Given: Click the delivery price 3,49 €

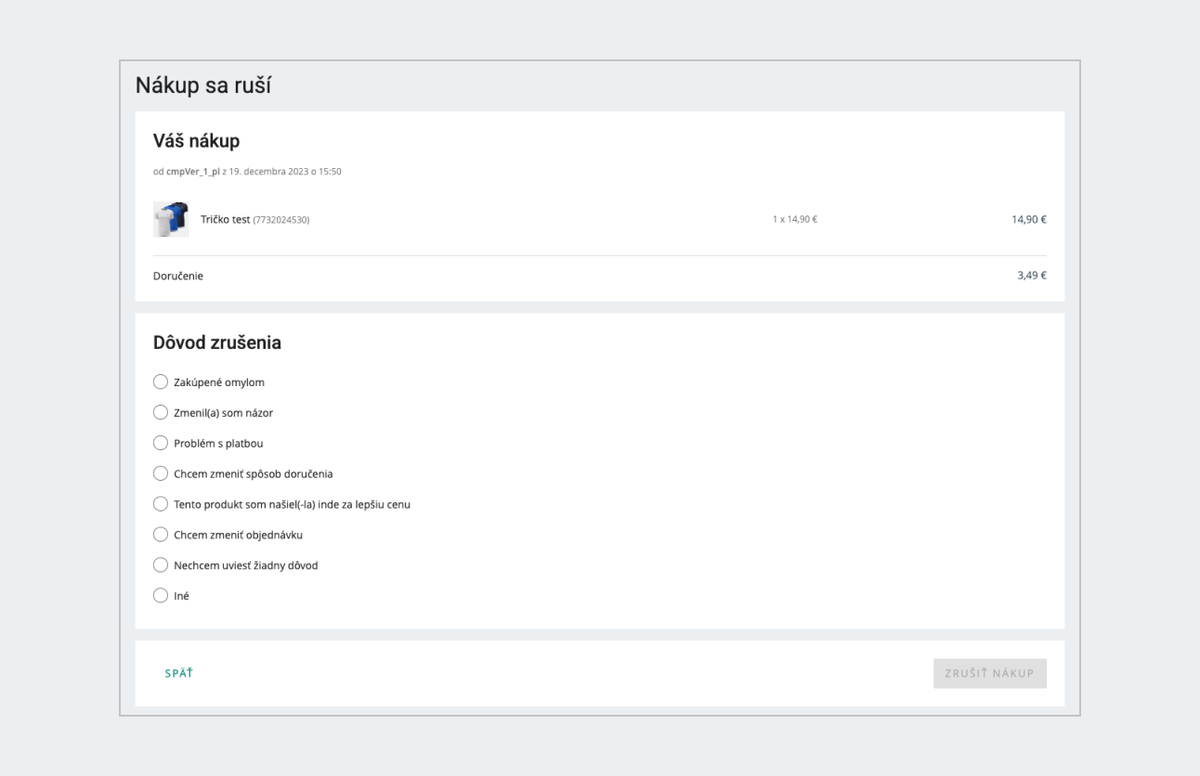Looking at the screenshot, I should 1032,275.
